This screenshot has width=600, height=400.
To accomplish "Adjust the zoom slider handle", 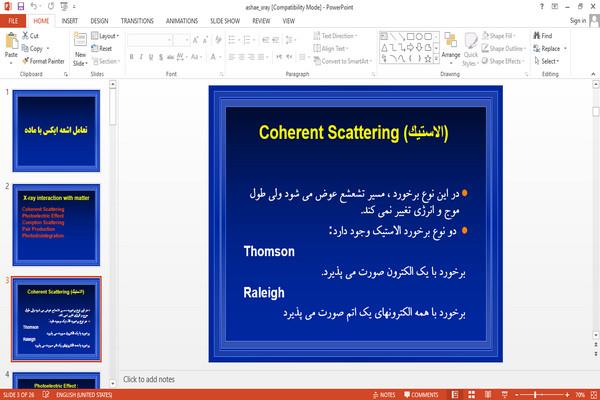I will (535, 395).
